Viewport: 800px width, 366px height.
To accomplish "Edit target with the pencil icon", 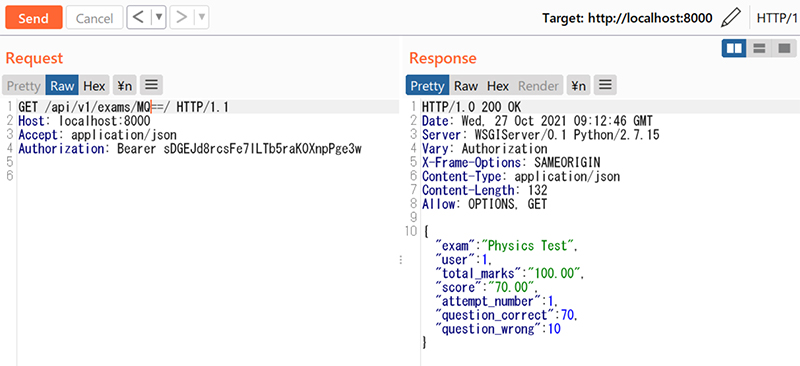I will [x=731, y=18].
